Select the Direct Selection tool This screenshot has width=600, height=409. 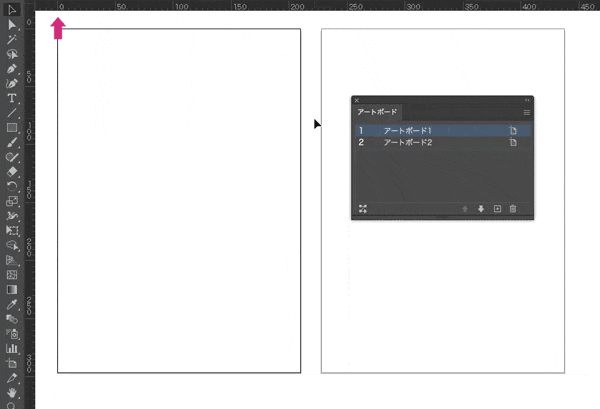tap(12, 24)
